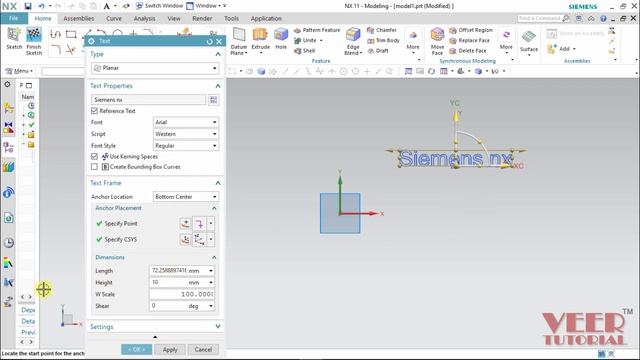Open the Script Western dropdown

coord(186,134)
